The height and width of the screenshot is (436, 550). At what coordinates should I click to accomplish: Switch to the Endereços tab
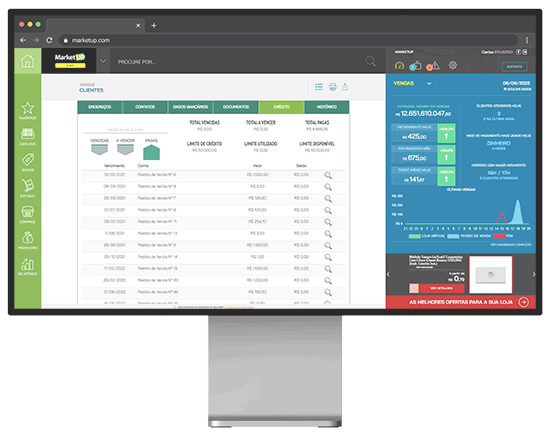100,107
